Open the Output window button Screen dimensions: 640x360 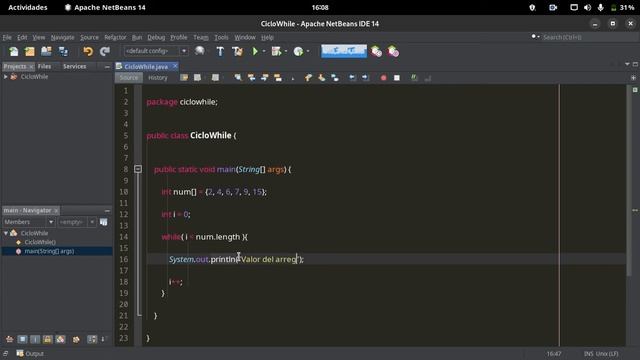click(30, 353)
